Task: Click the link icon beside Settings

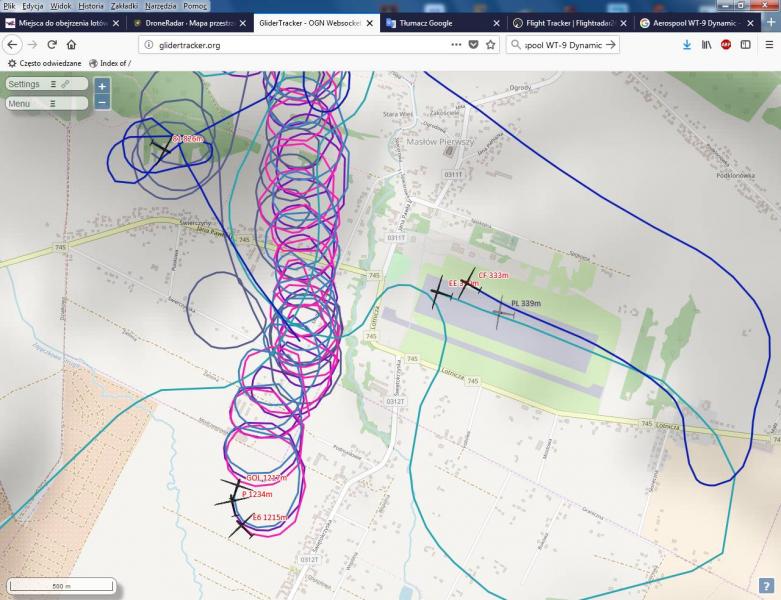Action: tap(65, 85)
